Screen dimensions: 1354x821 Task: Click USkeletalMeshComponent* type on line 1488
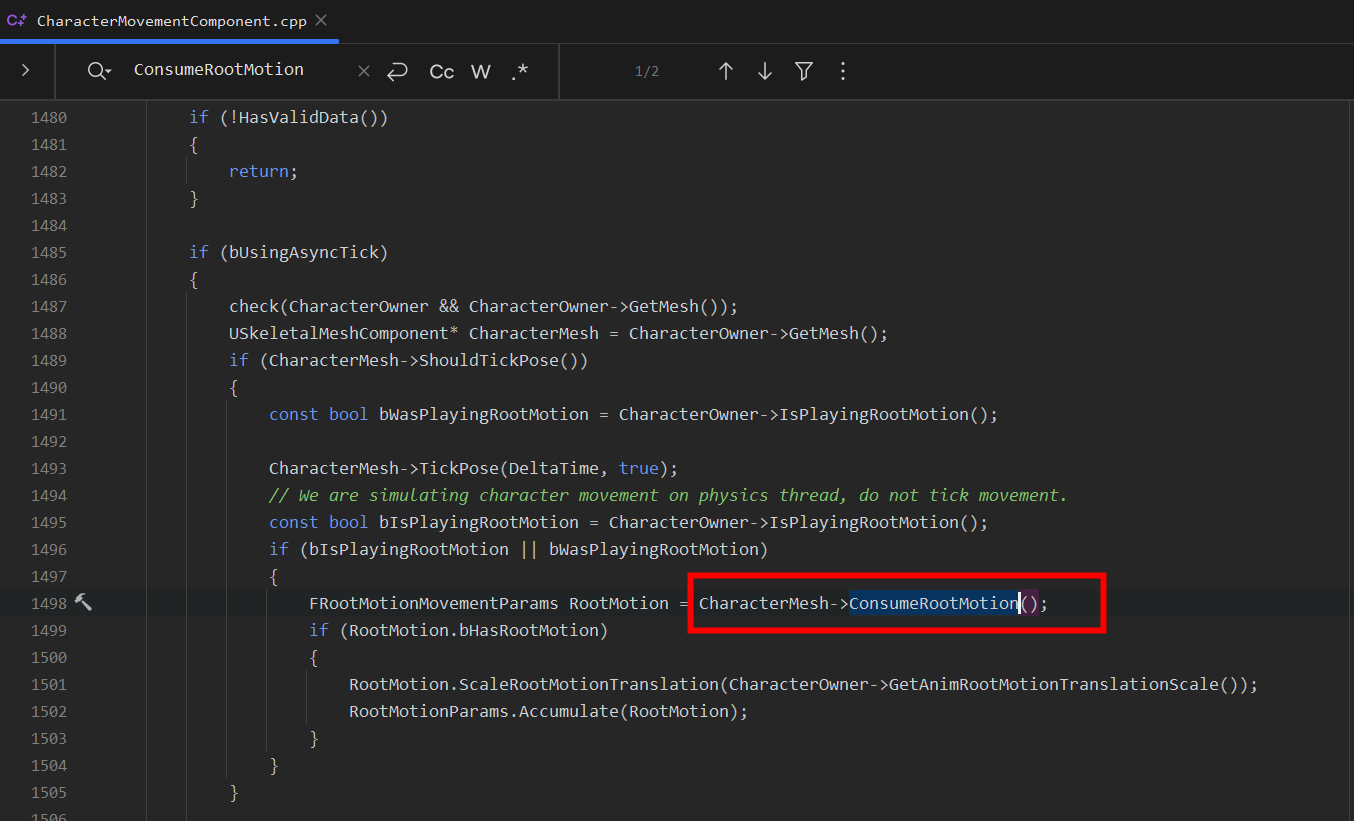point(344,333)
